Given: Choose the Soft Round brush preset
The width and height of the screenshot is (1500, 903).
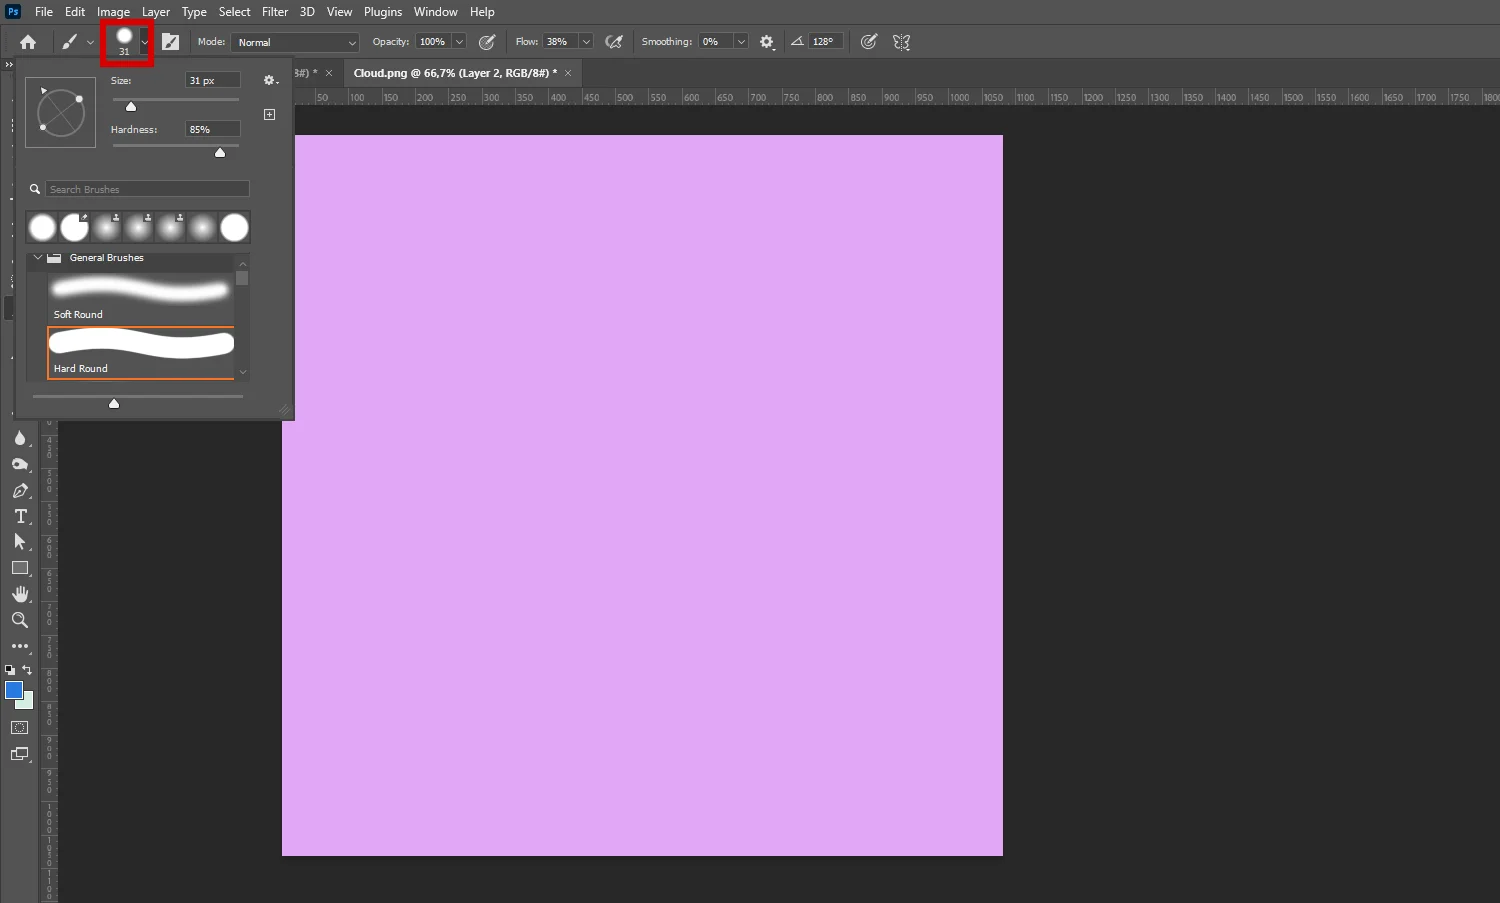Looking at the screenshot, I should (x=140, y=298).
